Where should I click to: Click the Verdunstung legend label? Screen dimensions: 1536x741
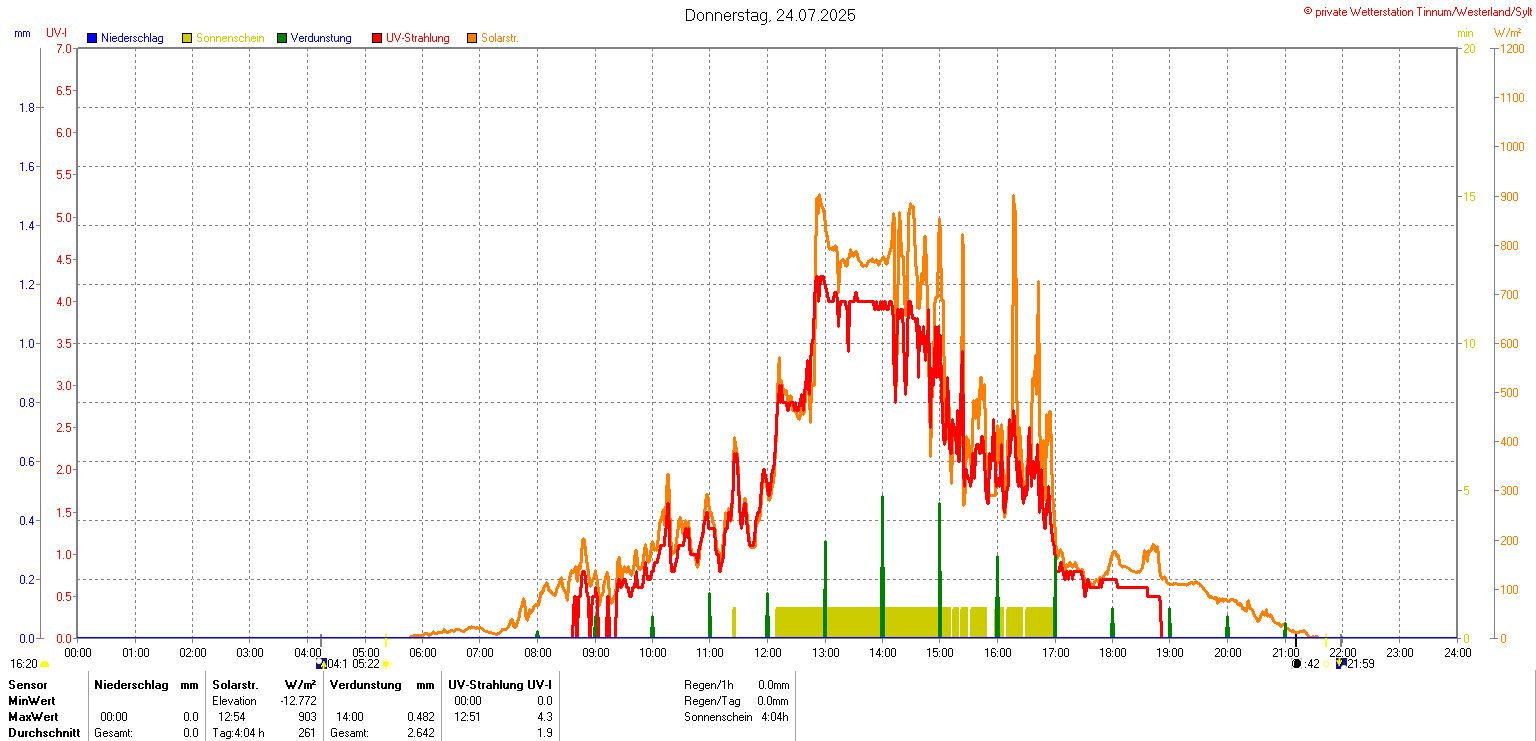(x=321, y=38)
